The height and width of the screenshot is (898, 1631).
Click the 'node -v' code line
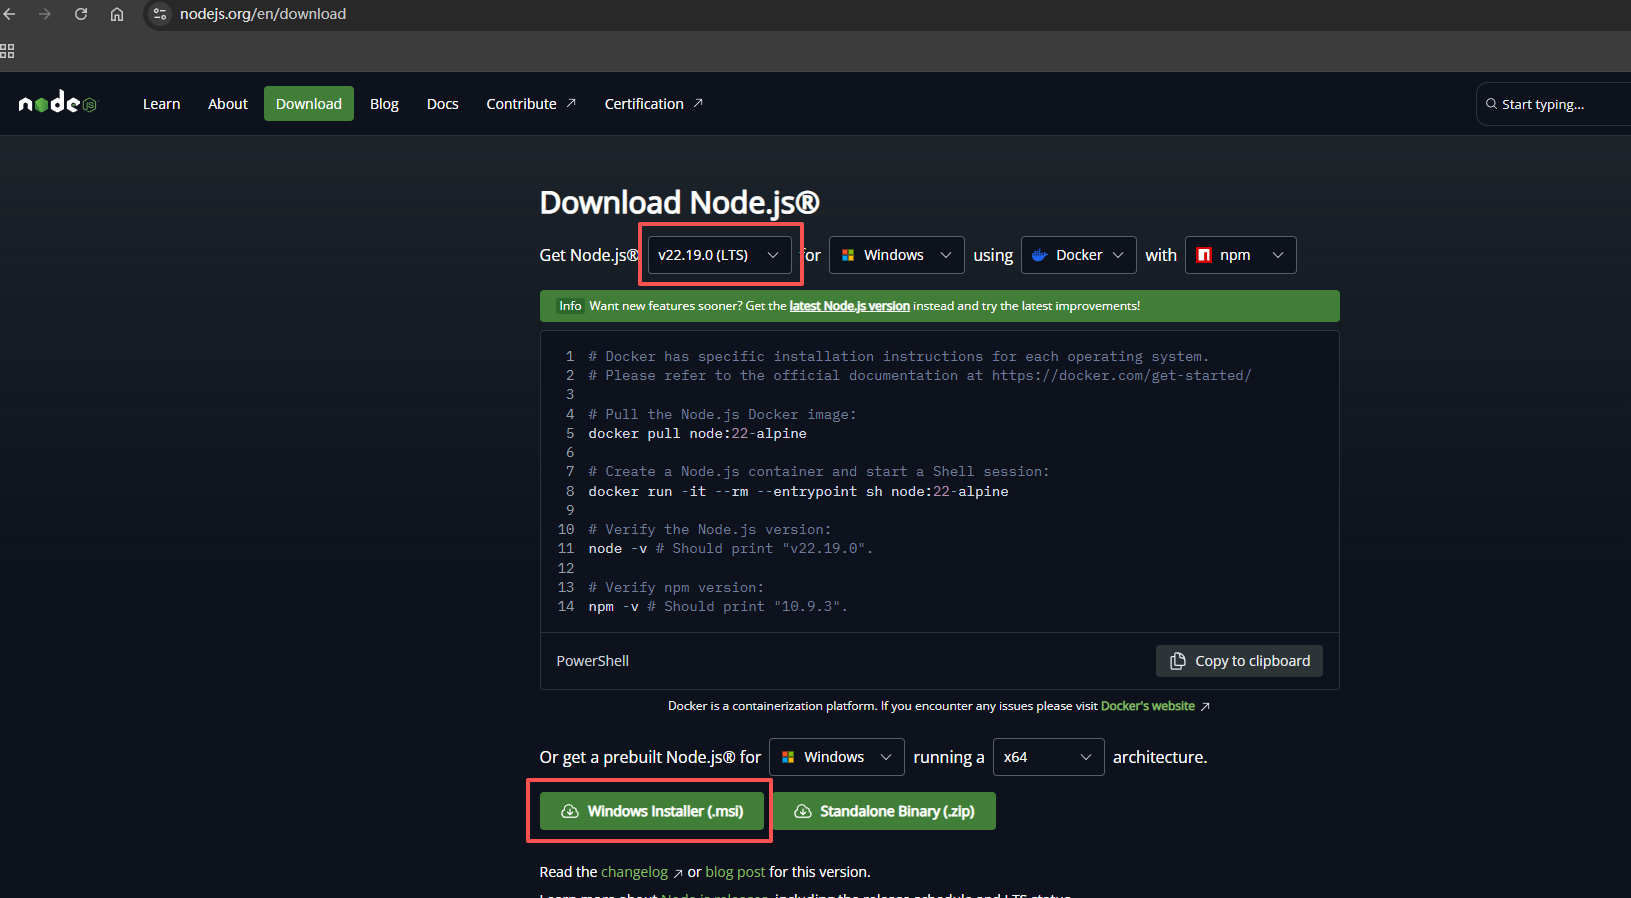pyautogui.click(x=731, y=549)
